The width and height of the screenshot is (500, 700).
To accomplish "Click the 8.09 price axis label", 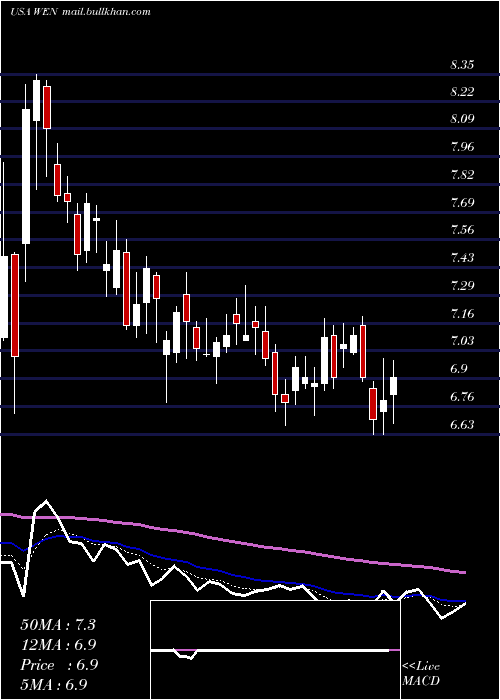I will click(462, 119).
